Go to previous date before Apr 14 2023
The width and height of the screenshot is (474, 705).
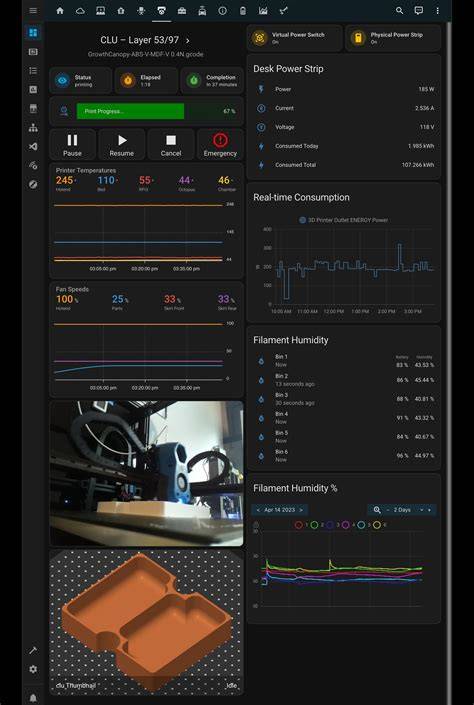point(258,510)
